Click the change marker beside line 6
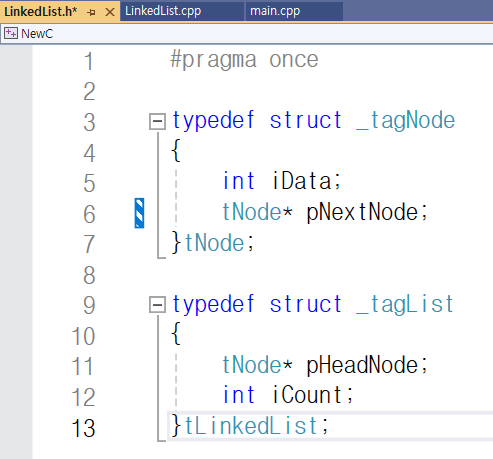493x459 pixels. (139, 213)
